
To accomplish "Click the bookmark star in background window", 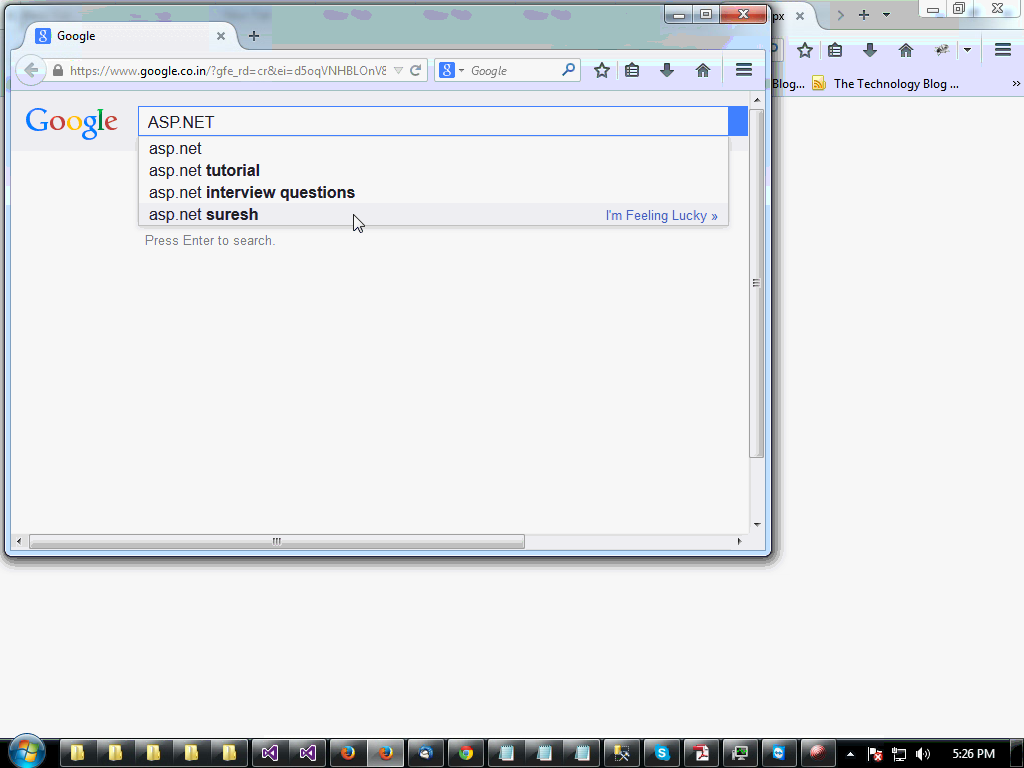I will tap(805, 50).
